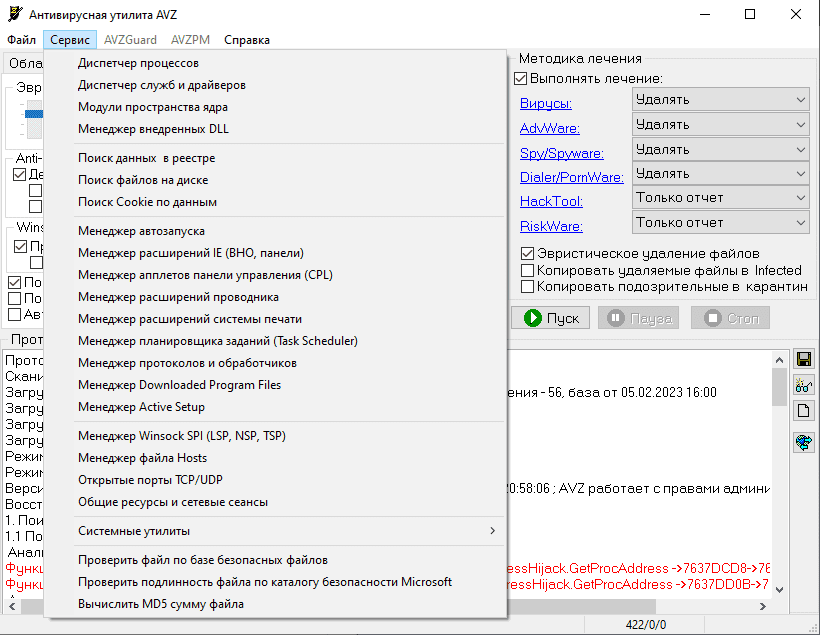Viewport: 820px width, 635px height.
Task: Expand the Системные утилиты submenu
Action: [x=289, y=531]
